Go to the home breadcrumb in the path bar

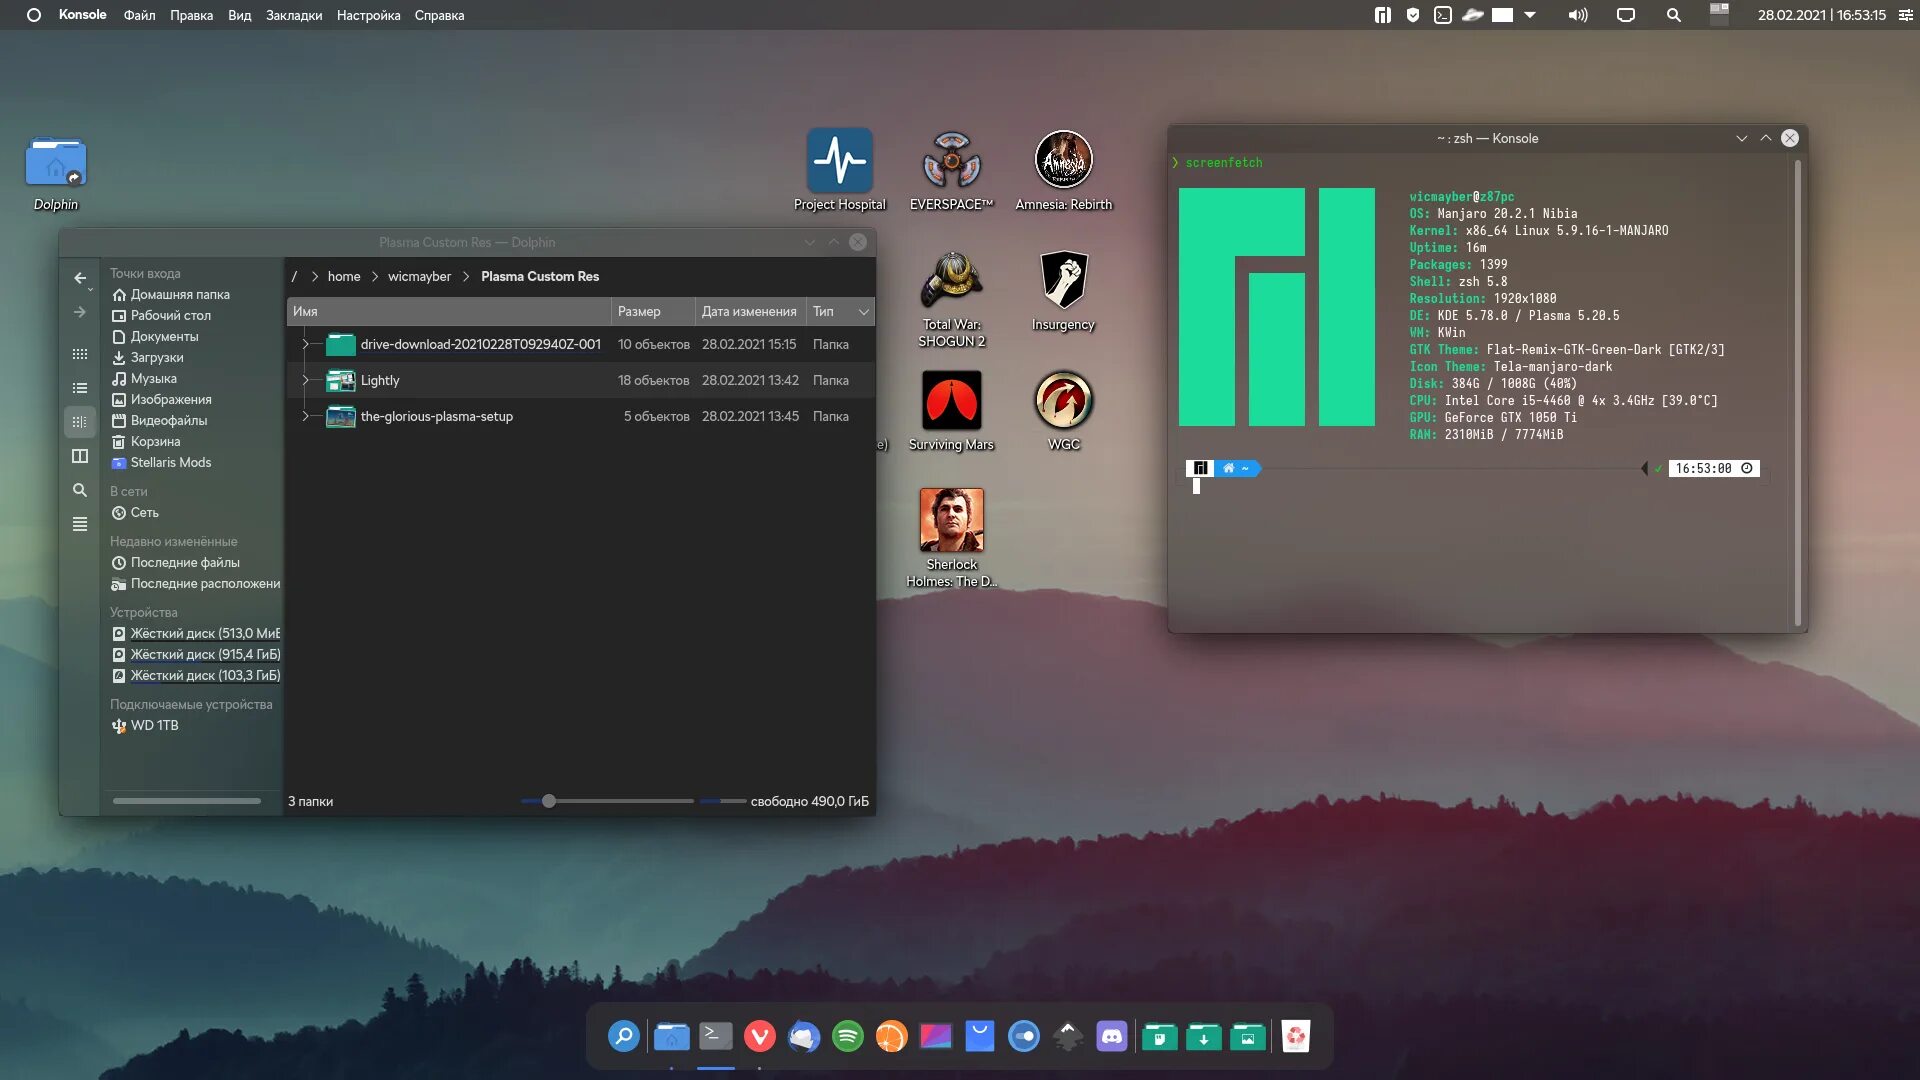(x=344, y=276)
